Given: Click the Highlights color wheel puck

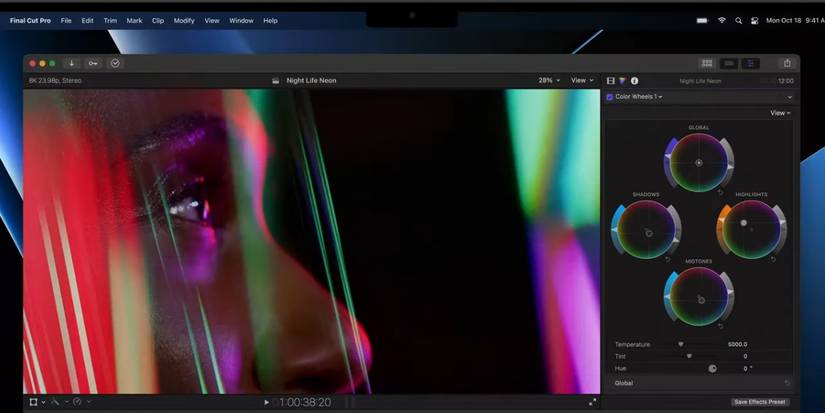Looking at the screenshot, I should tap(743, 223).
